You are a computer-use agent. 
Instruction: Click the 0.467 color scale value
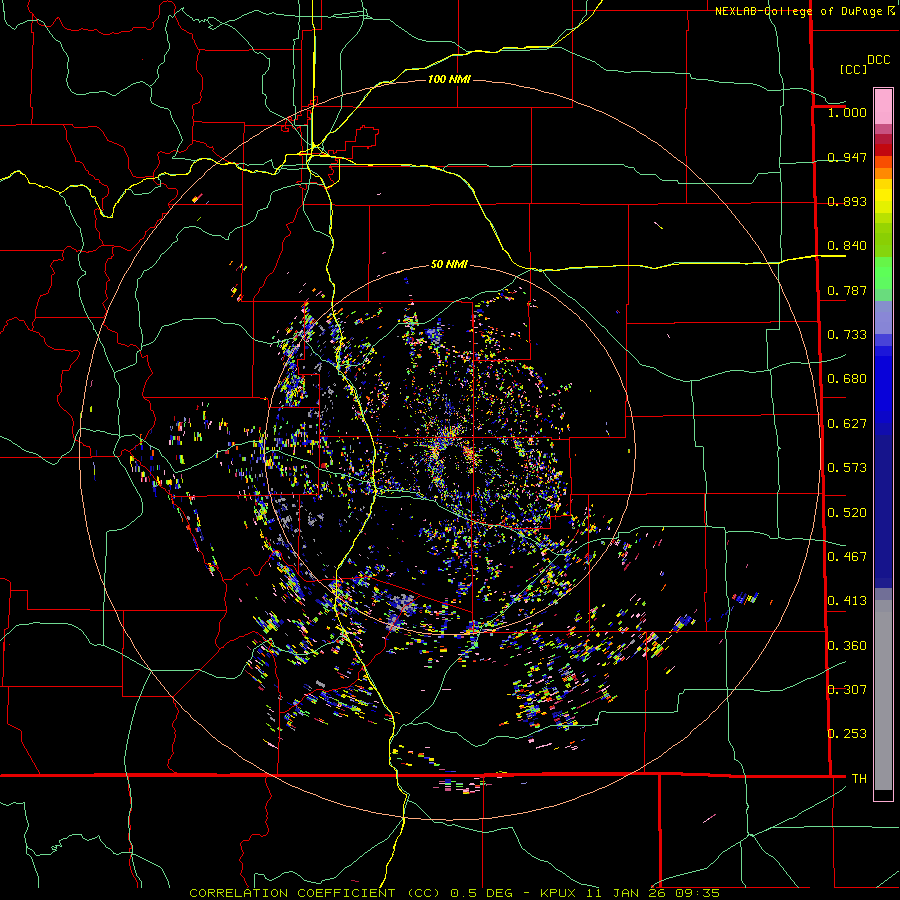[847, 557]
